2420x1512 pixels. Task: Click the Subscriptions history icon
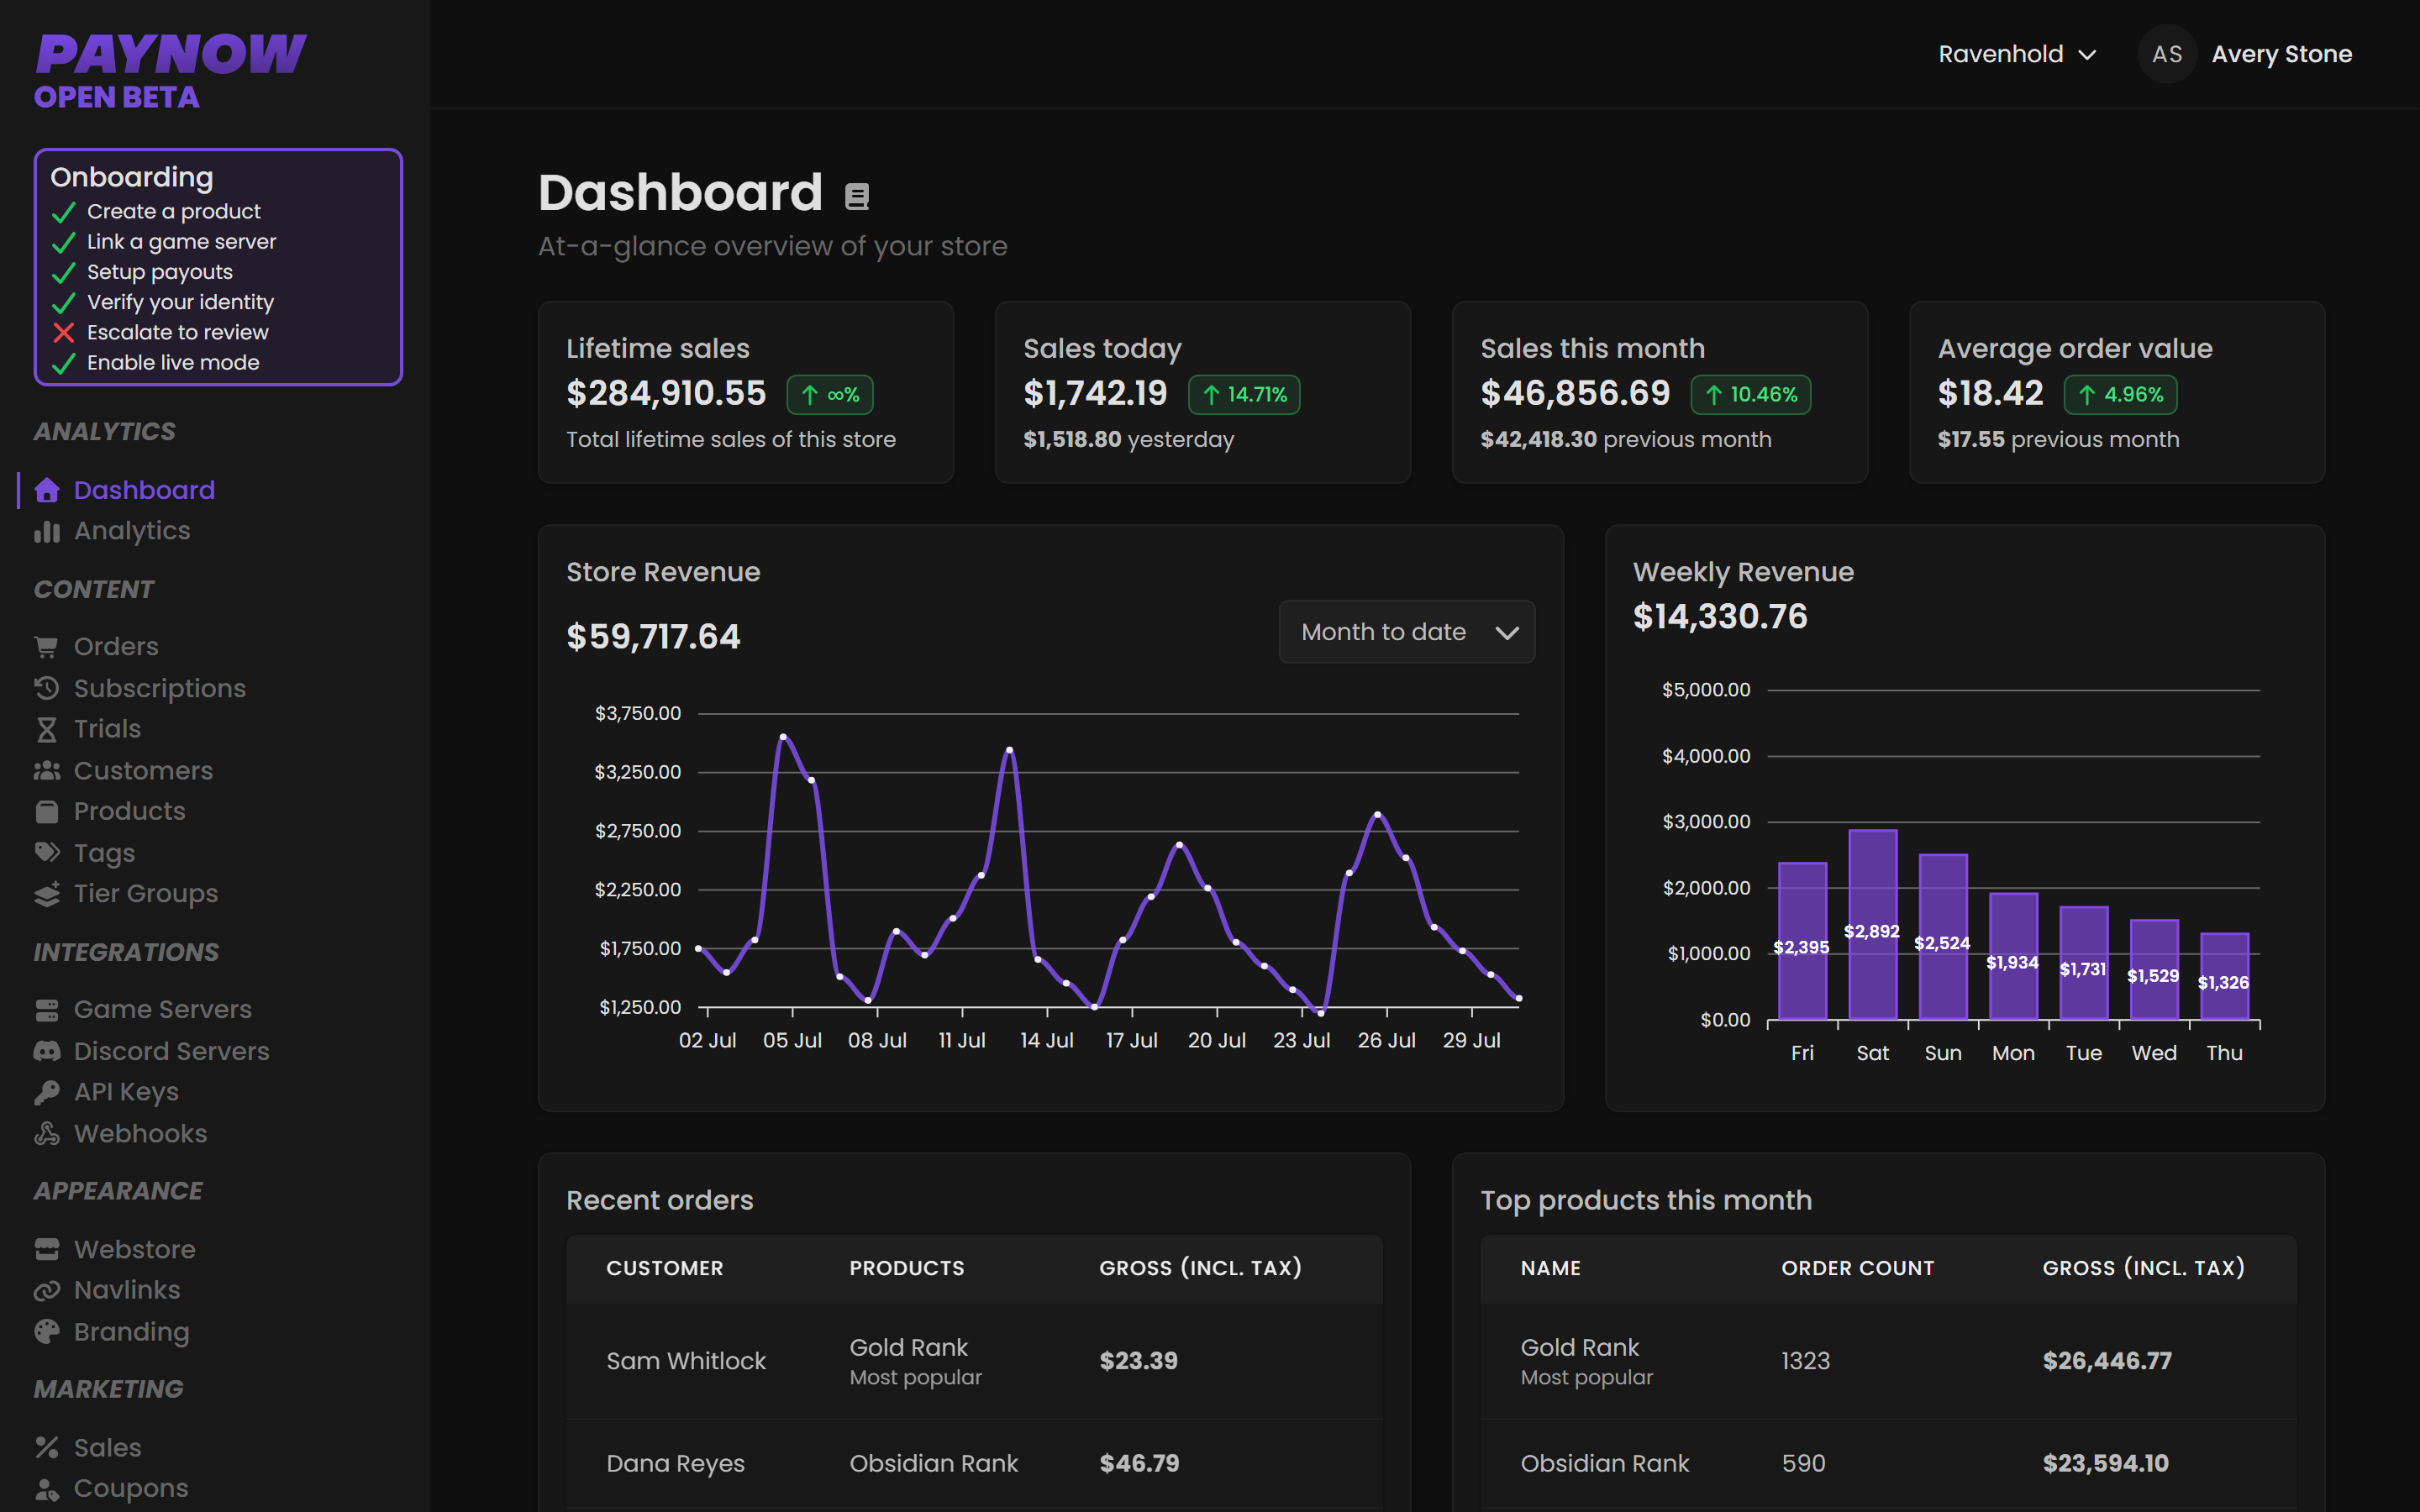pos(46,688)
